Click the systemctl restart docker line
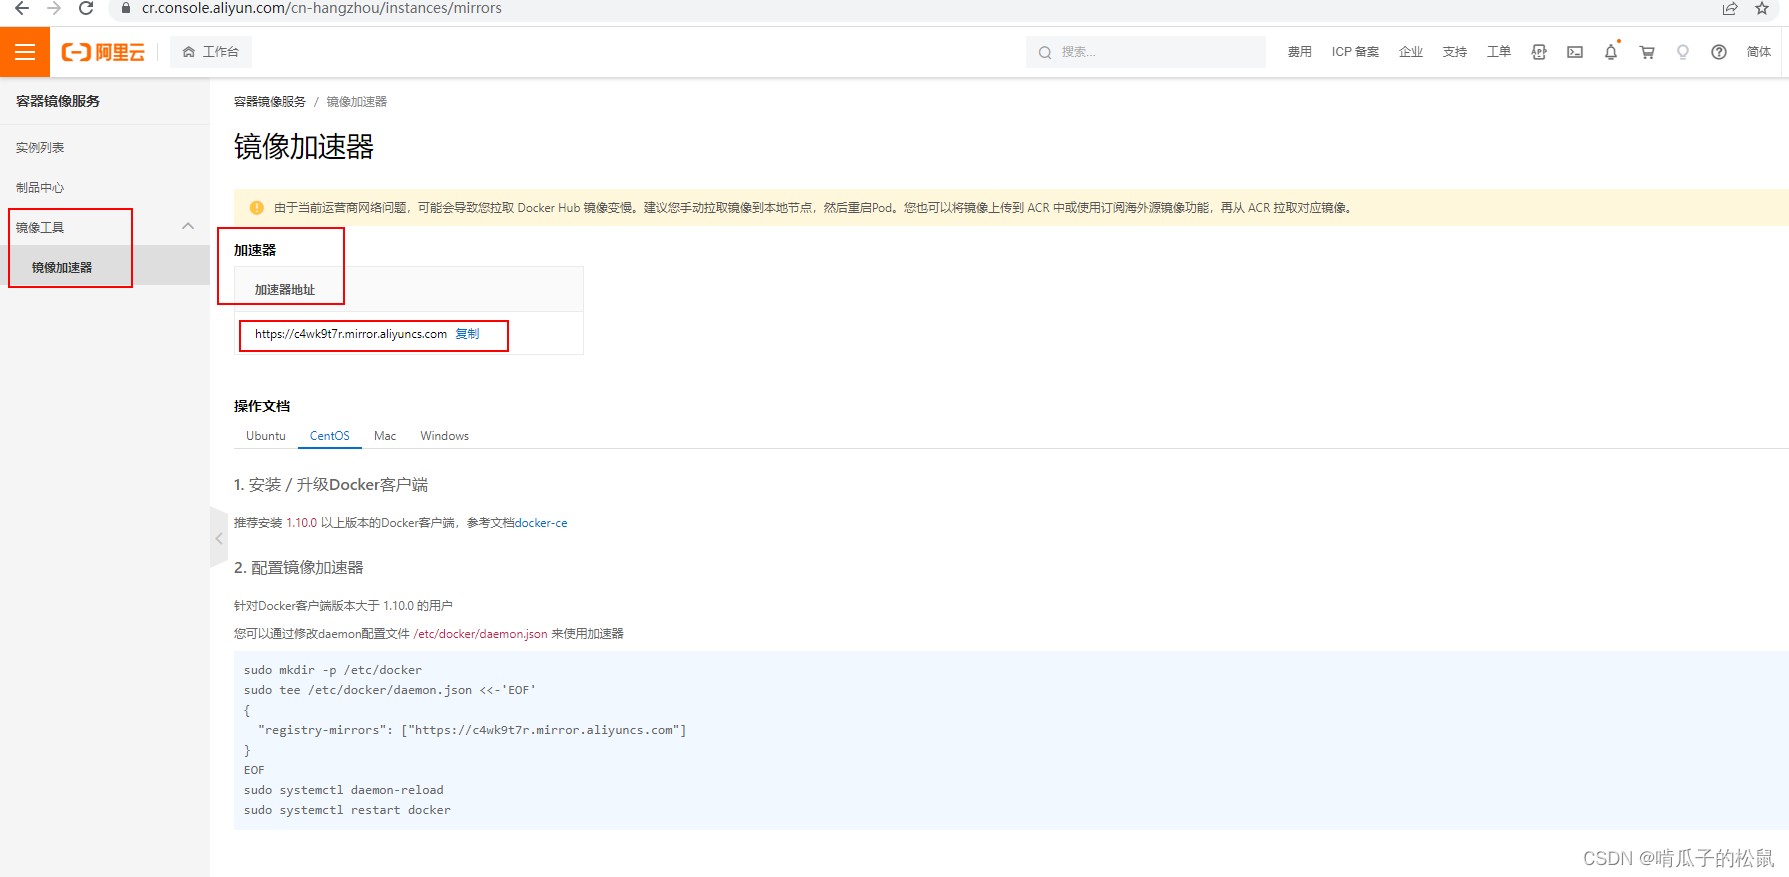Screen dimensions: 1789x877 (347, 810)
